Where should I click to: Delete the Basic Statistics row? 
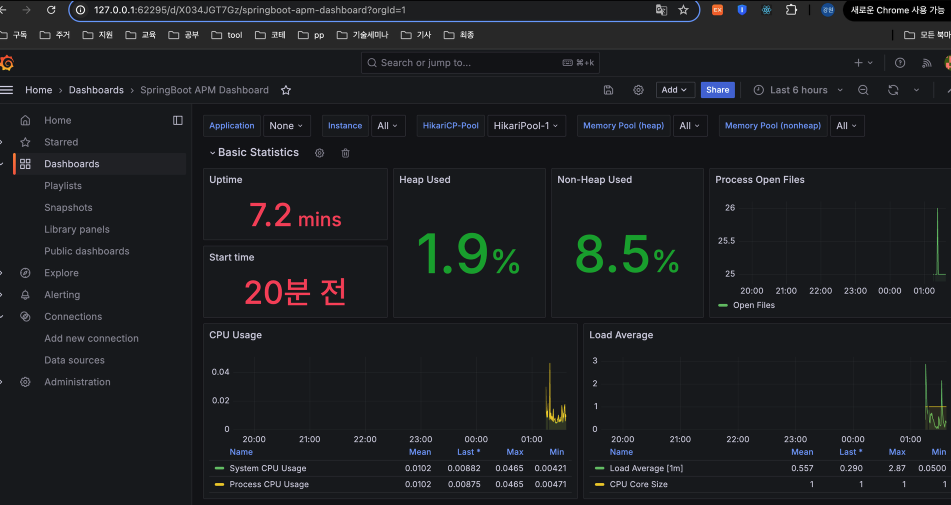346,153
